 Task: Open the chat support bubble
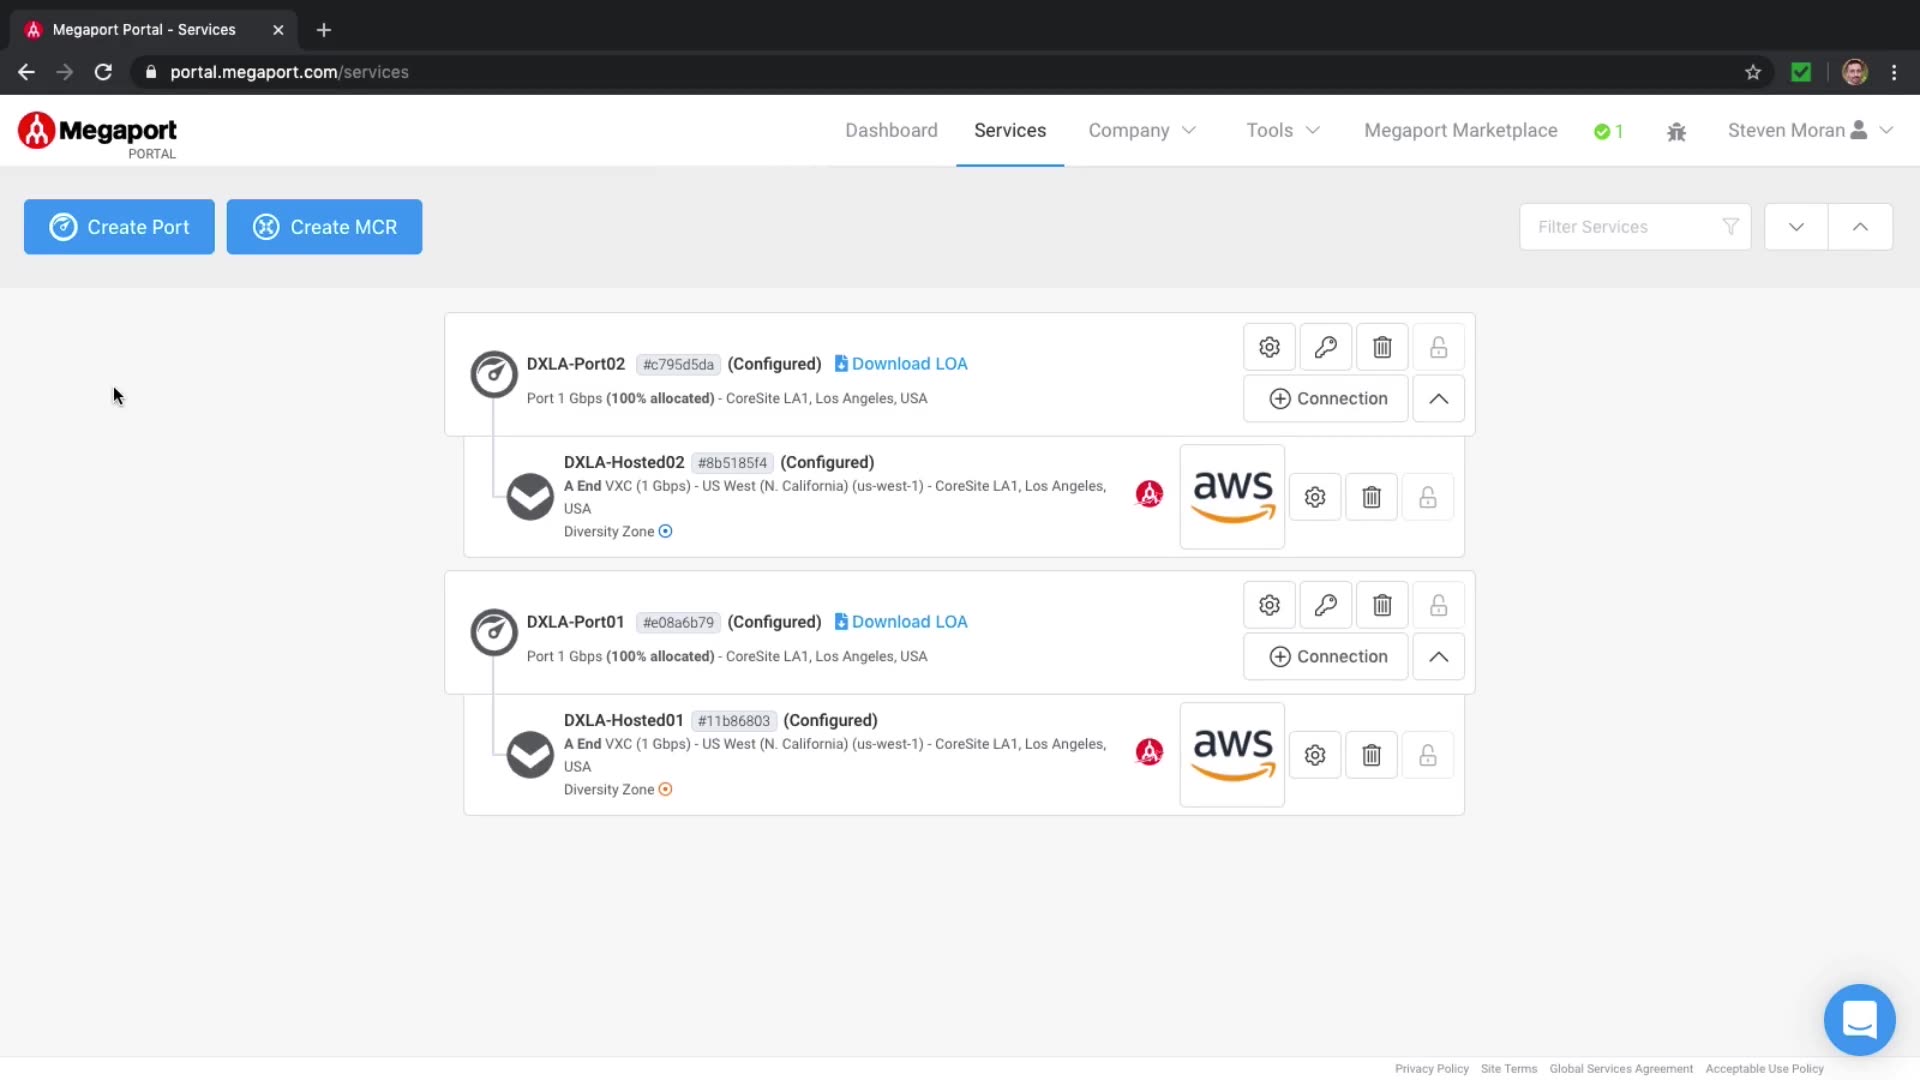point(1859,1020)
